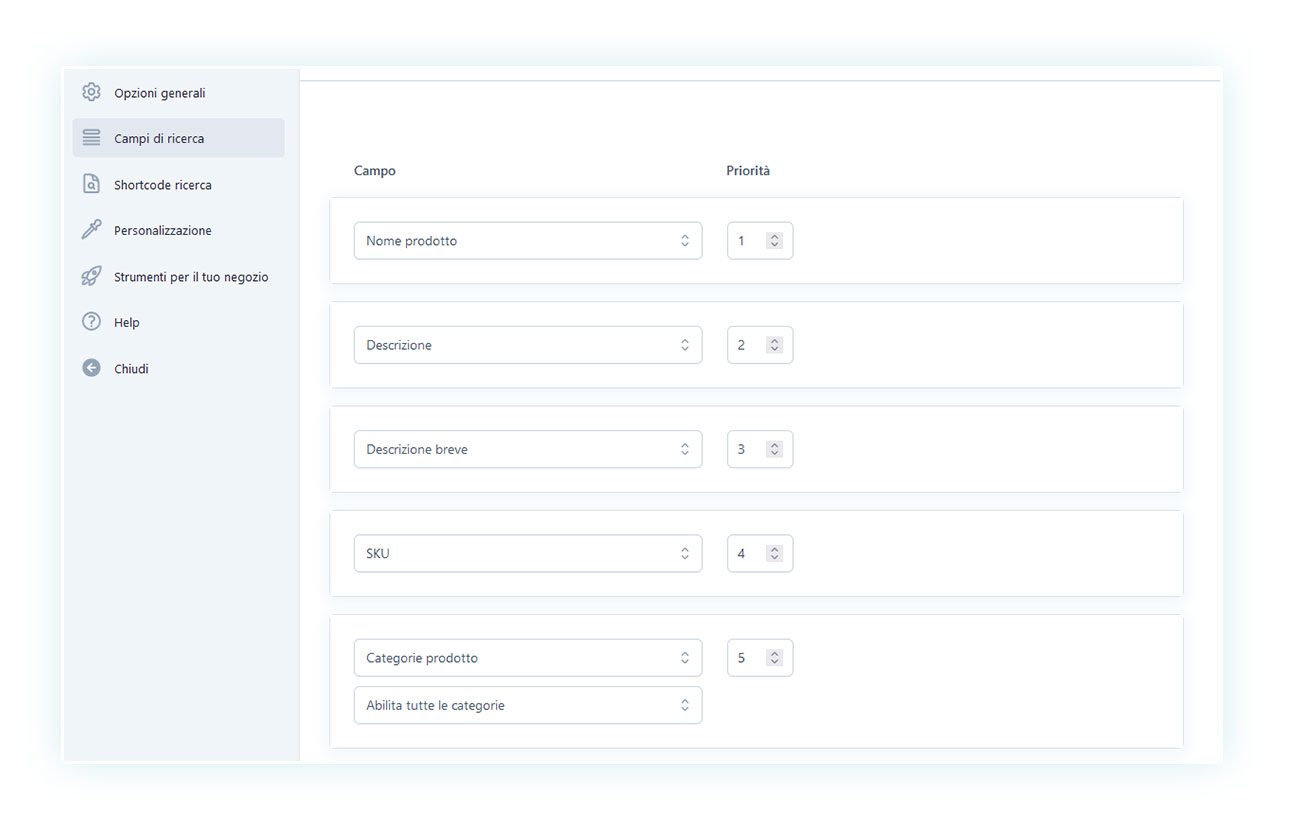Click the Campo column header
This screenshot has height=834, width=1300.
(x=375, y=171)
